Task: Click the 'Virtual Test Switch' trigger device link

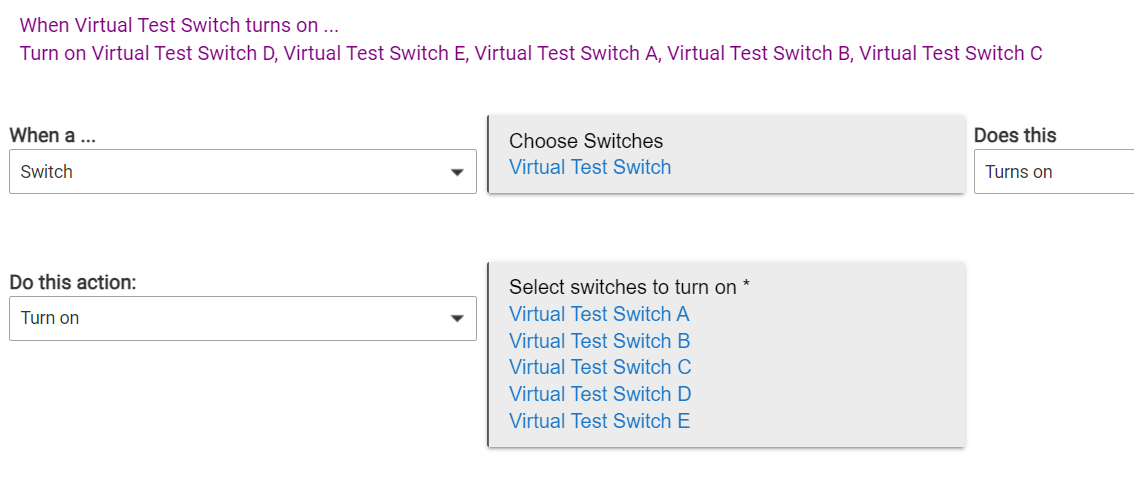Action: tap(590, 168)
